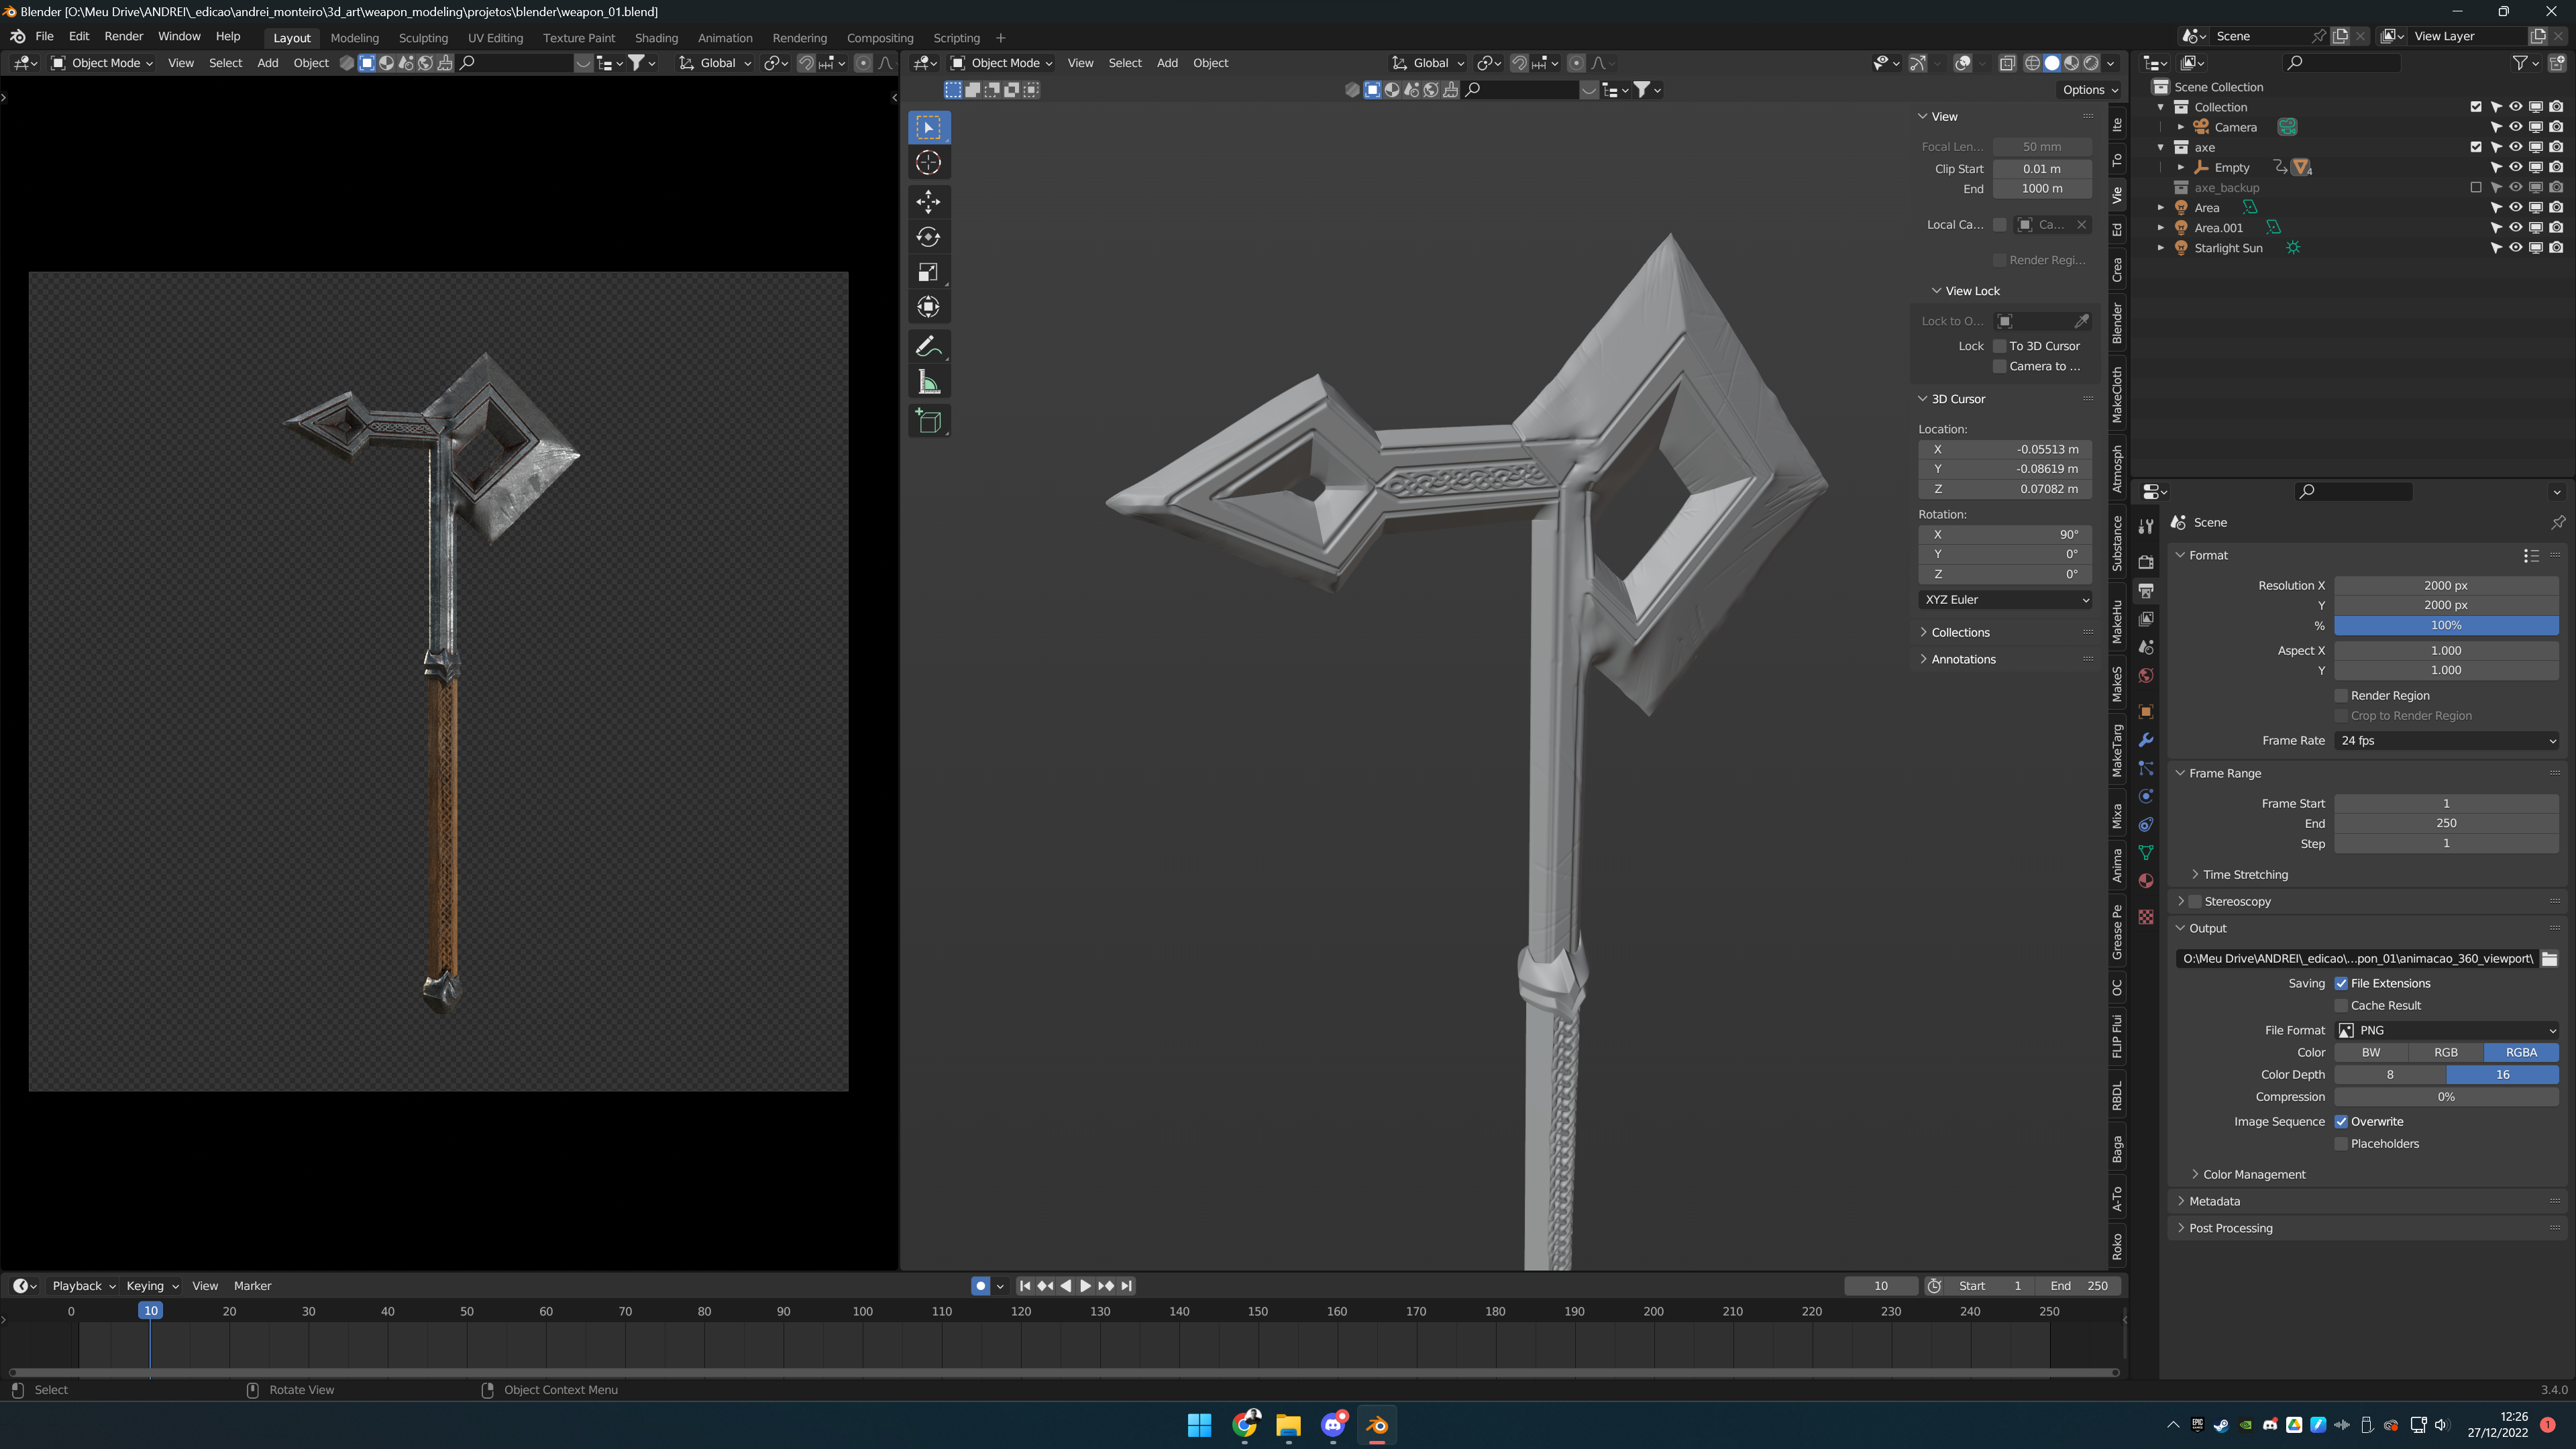Open the XYZ Euler rotation mode dropdown
The image size is (2576, 1449).
(x=2005, y=600)
